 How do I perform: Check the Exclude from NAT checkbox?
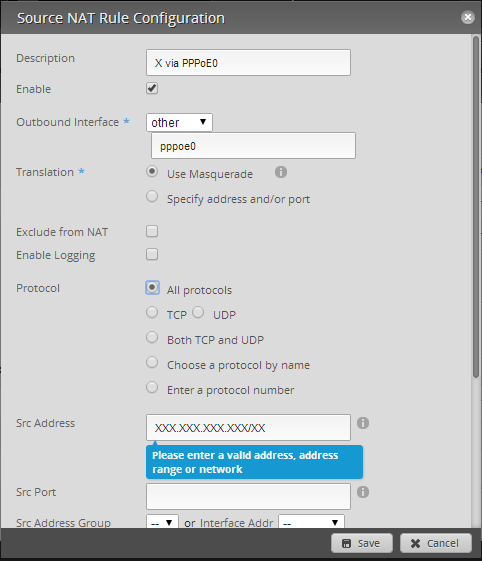tap(152, 231)
